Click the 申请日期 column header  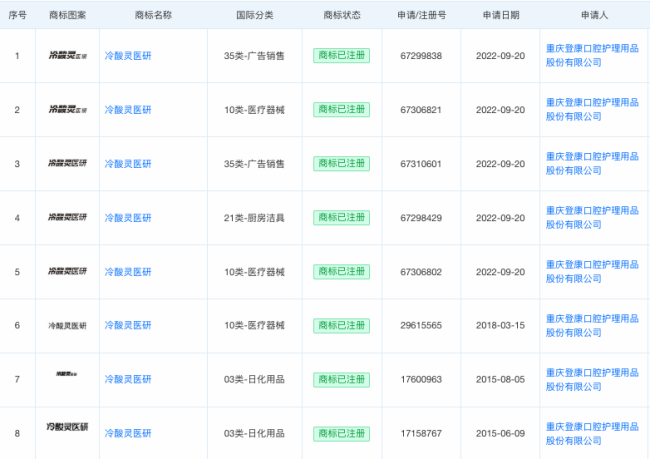[501, 15]
